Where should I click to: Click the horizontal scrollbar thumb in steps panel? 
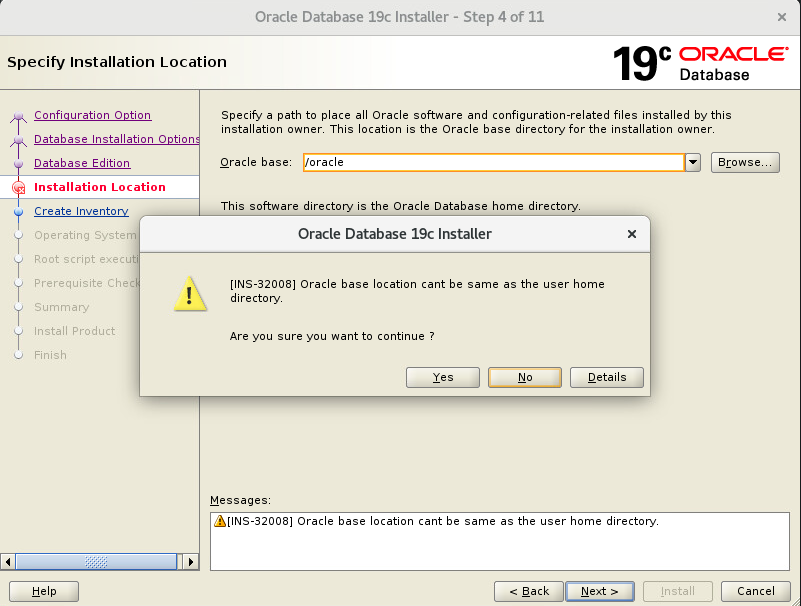pos(96,562)
